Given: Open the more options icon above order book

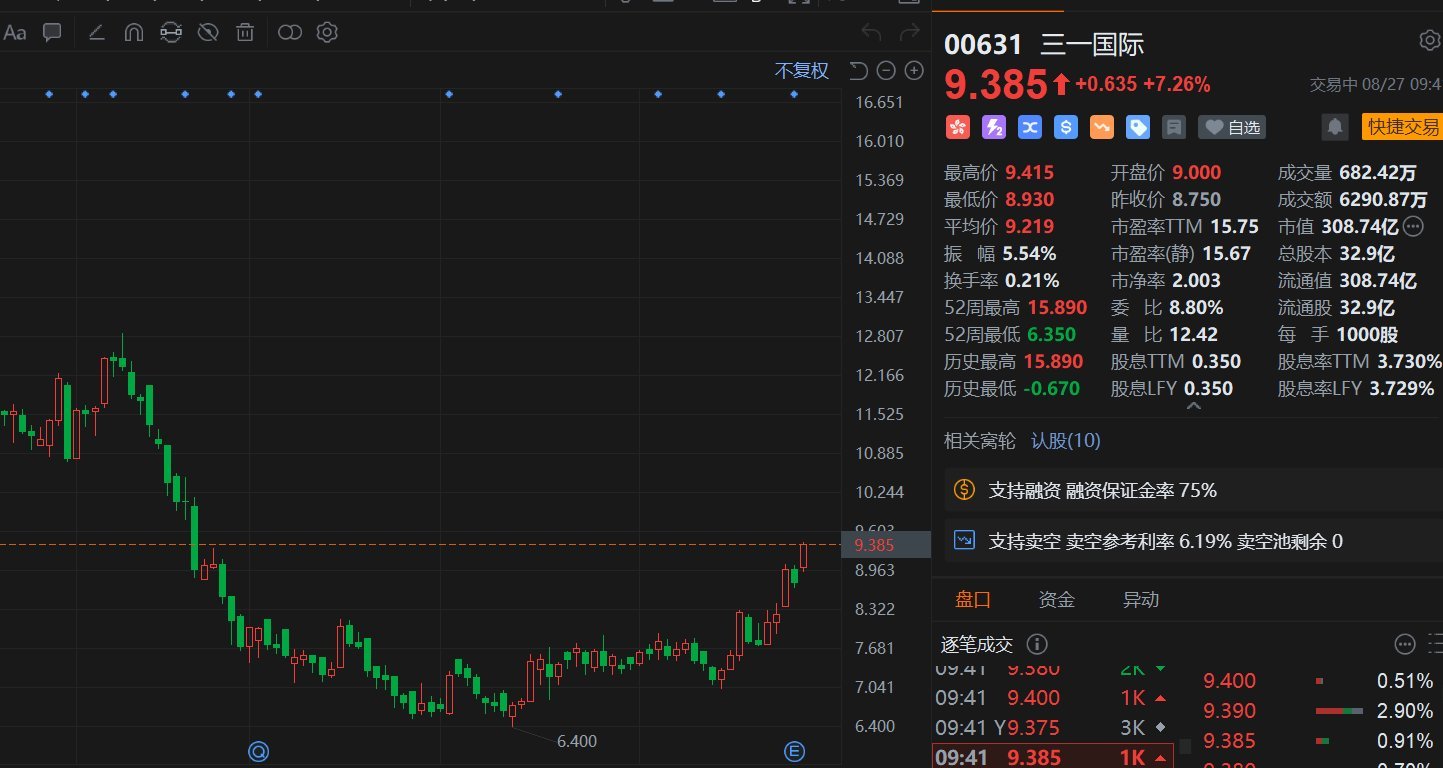Looking at the screenshot, I should [1405, 643].
